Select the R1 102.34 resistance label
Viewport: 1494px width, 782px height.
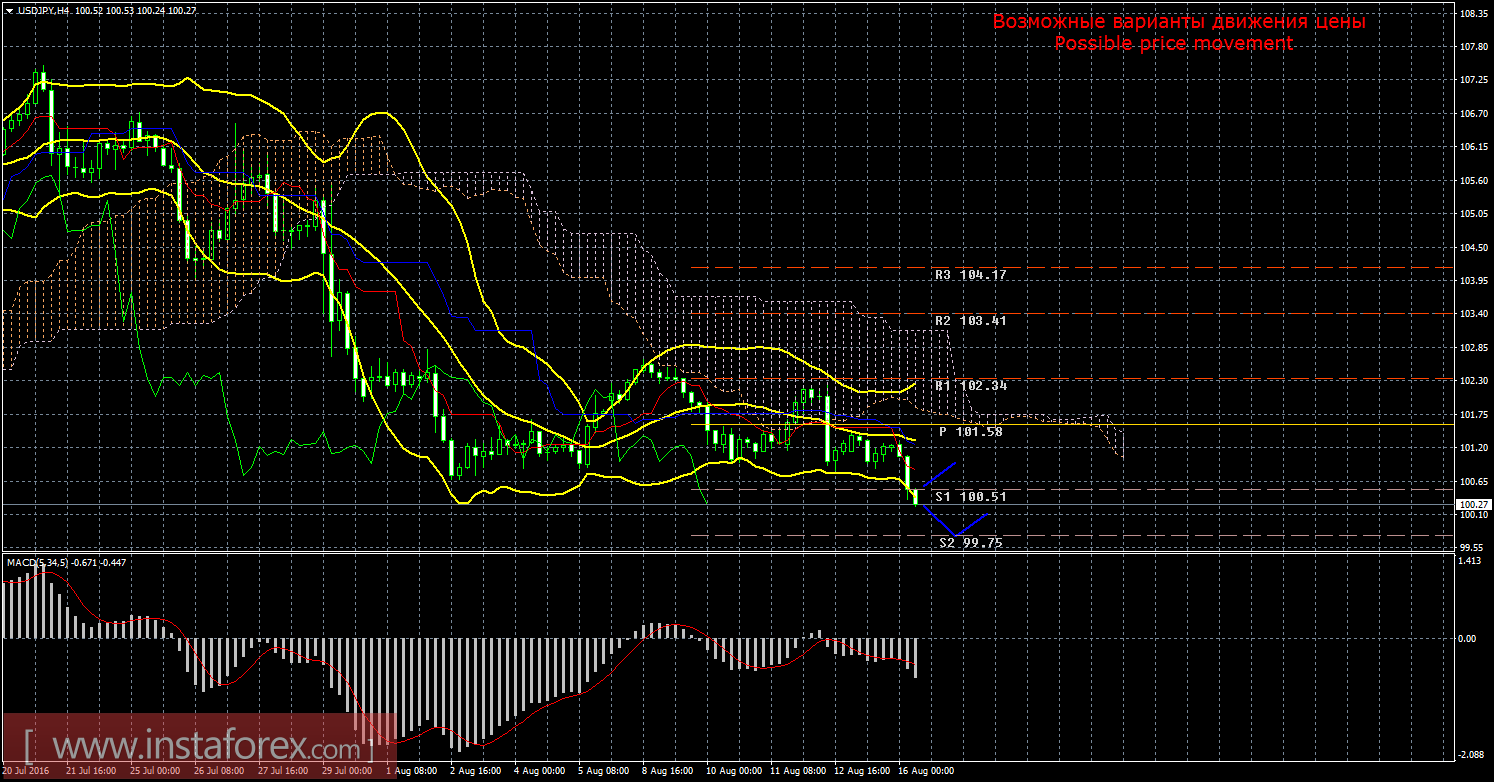pos(969,386)
